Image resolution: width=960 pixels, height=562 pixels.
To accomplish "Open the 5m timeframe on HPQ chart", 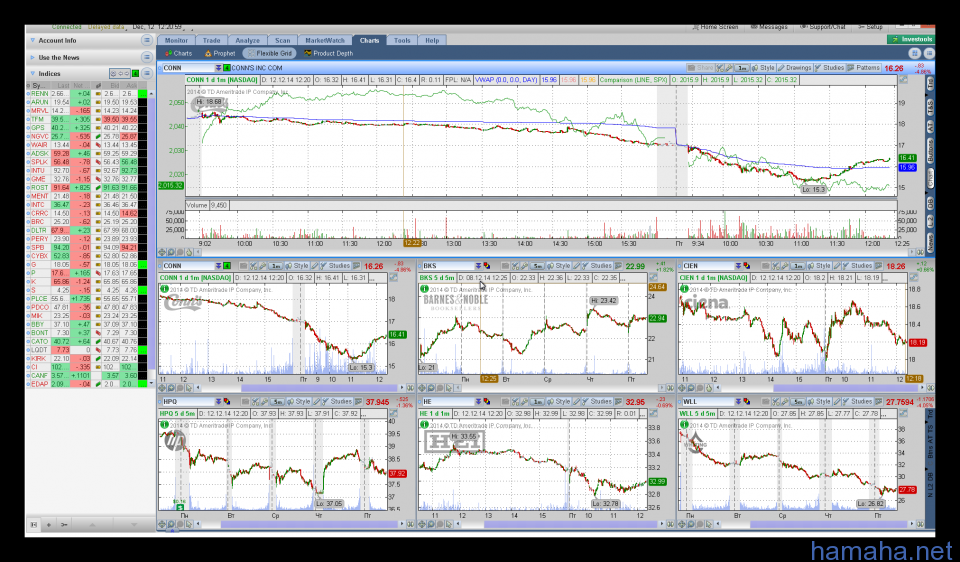I will (277, 402).
